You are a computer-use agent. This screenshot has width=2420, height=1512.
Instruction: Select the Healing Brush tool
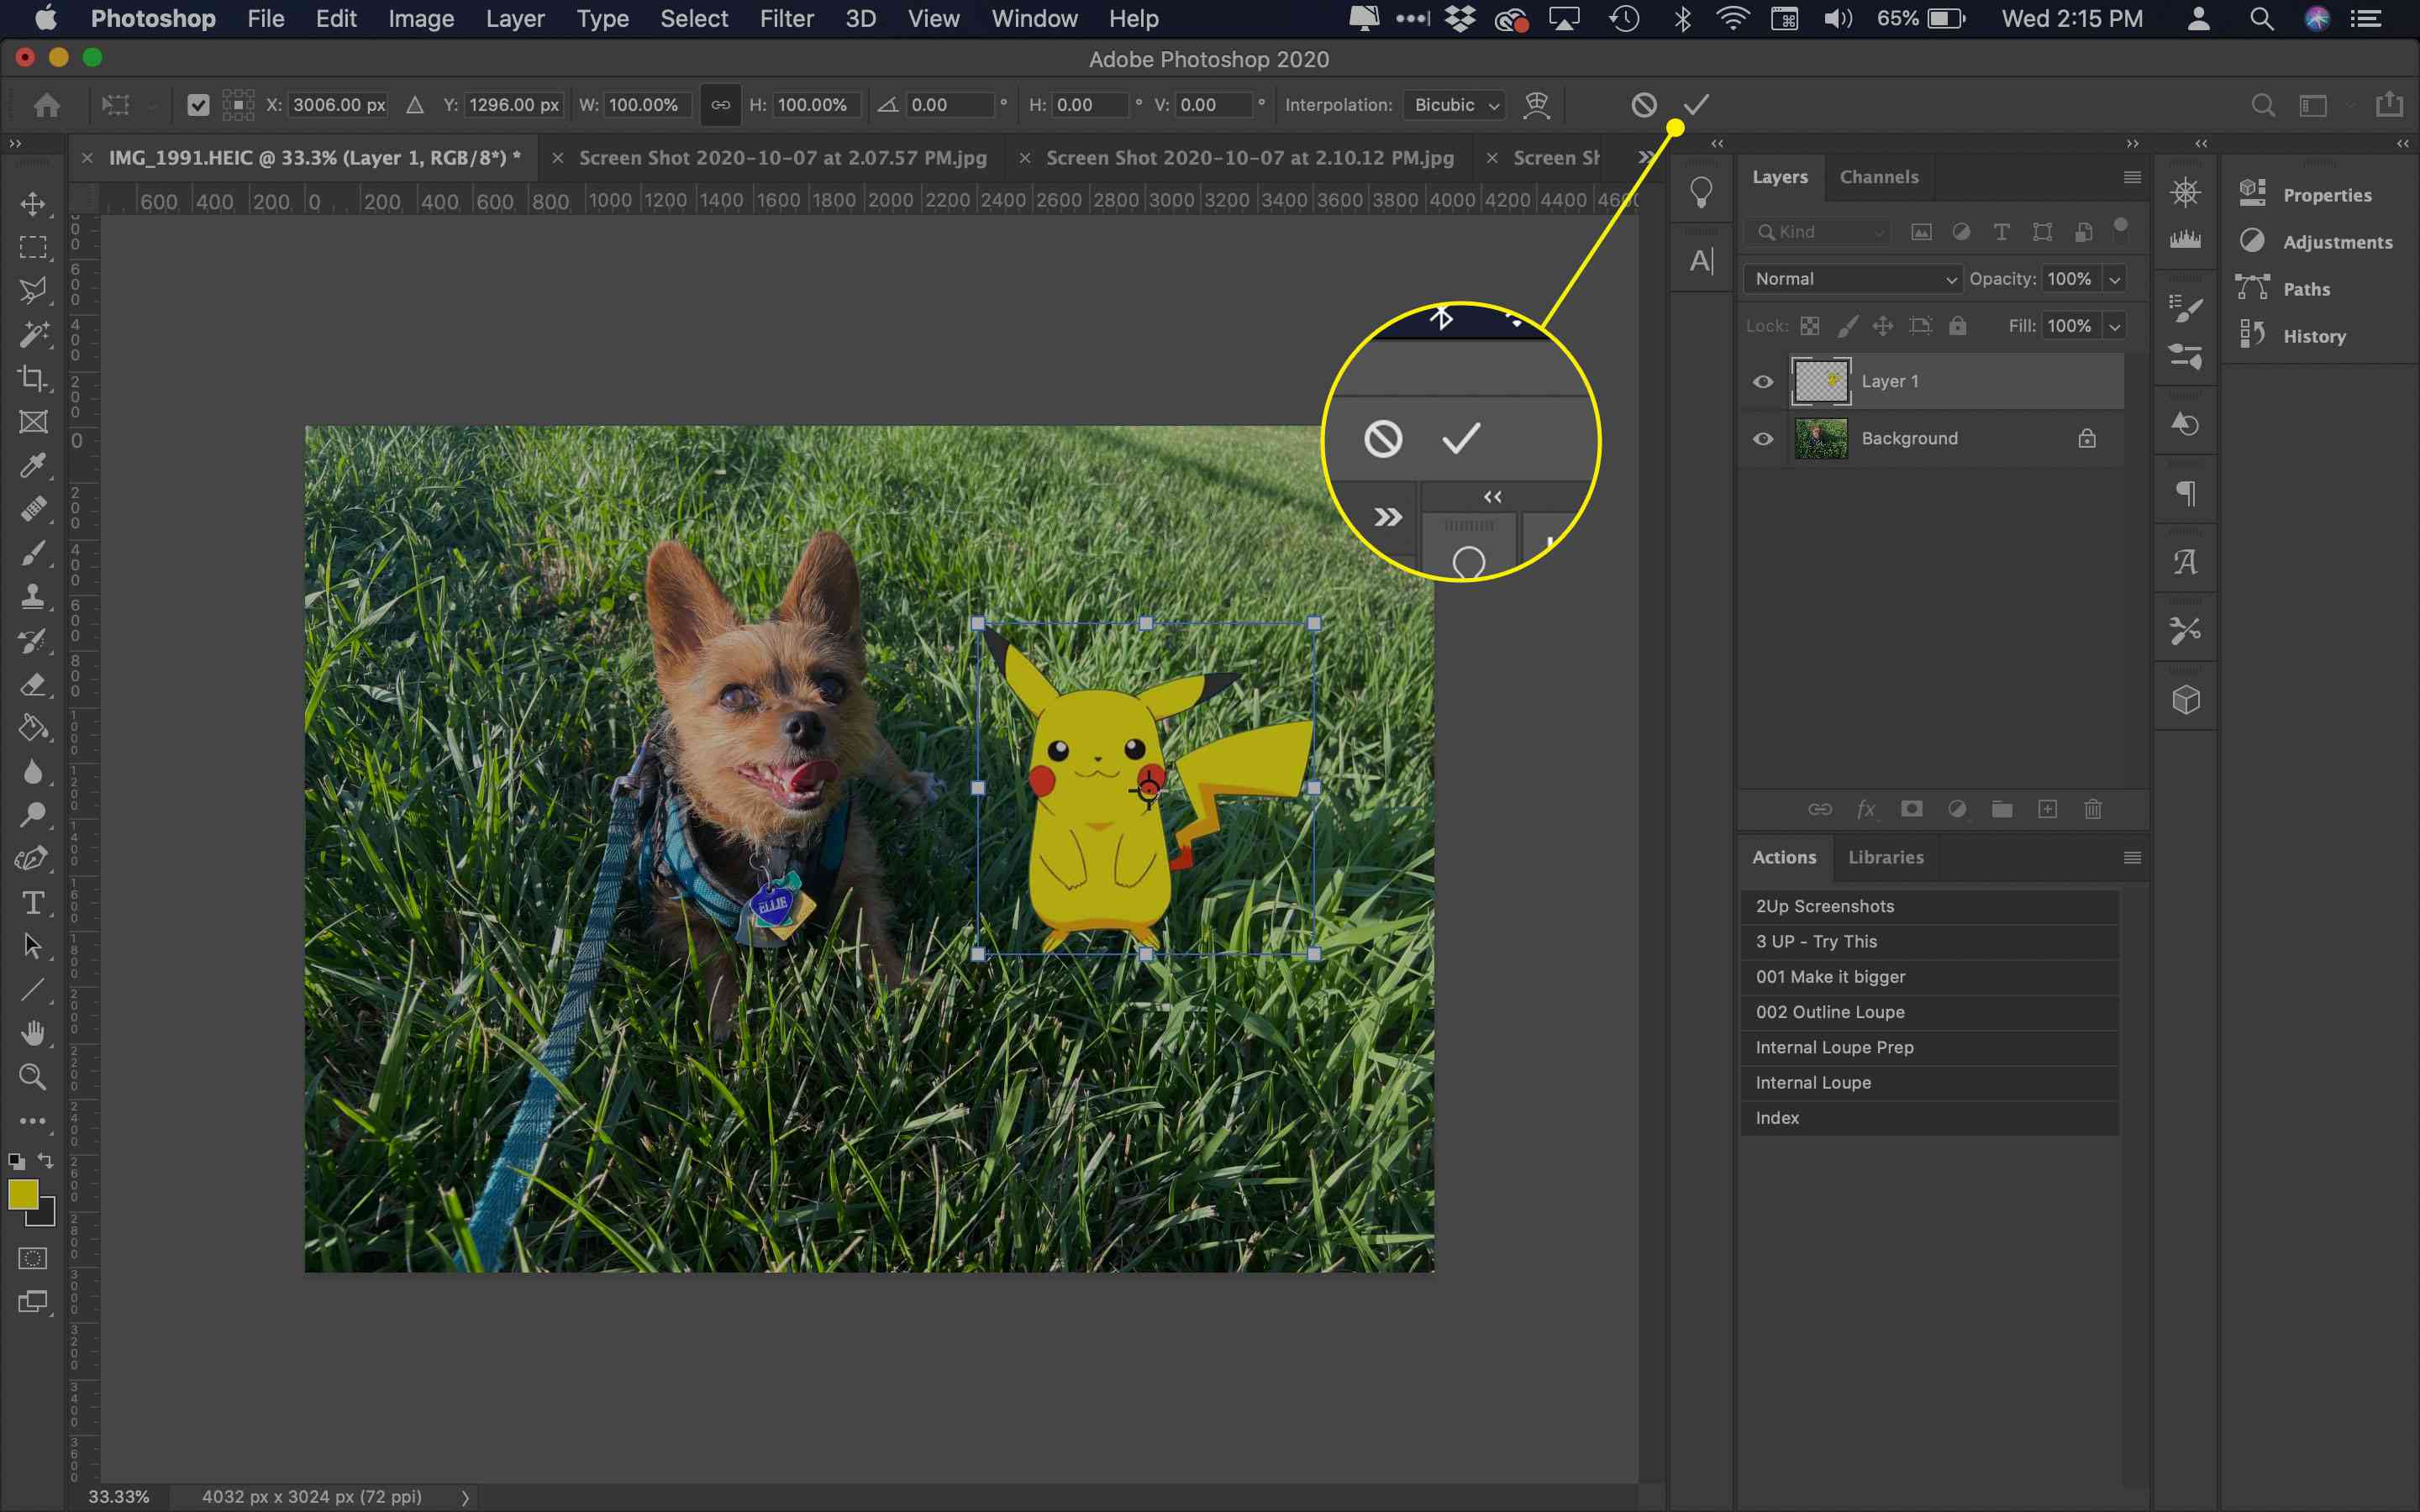coord(33,509)
